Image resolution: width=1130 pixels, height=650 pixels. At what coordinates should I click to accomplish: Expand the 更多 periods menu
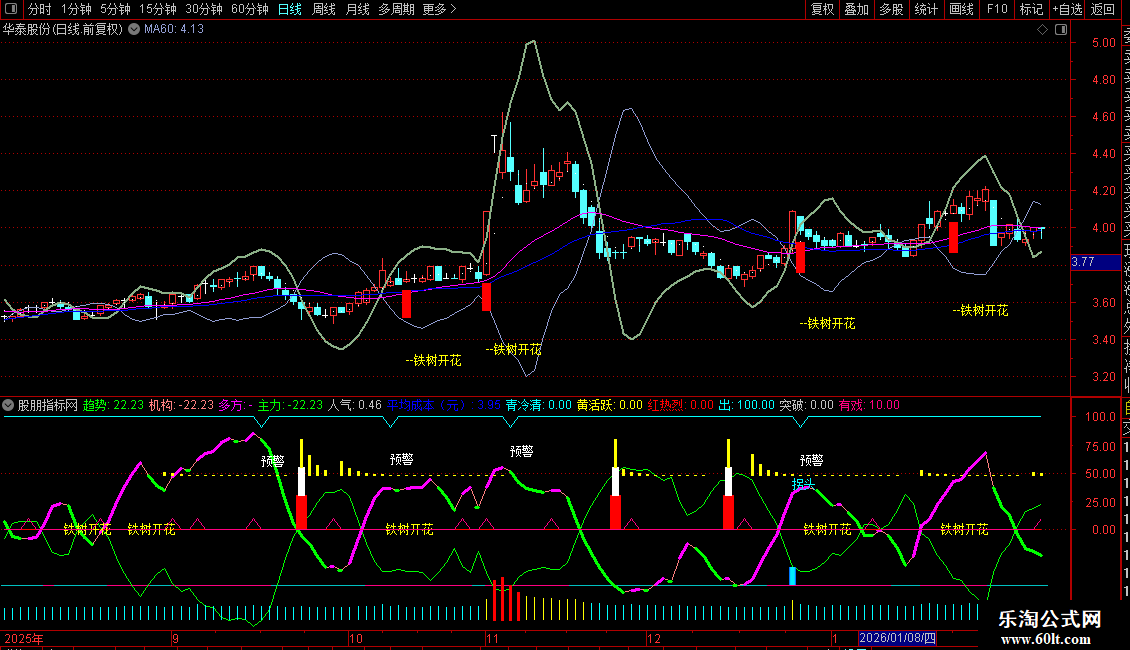pos(439,9)
